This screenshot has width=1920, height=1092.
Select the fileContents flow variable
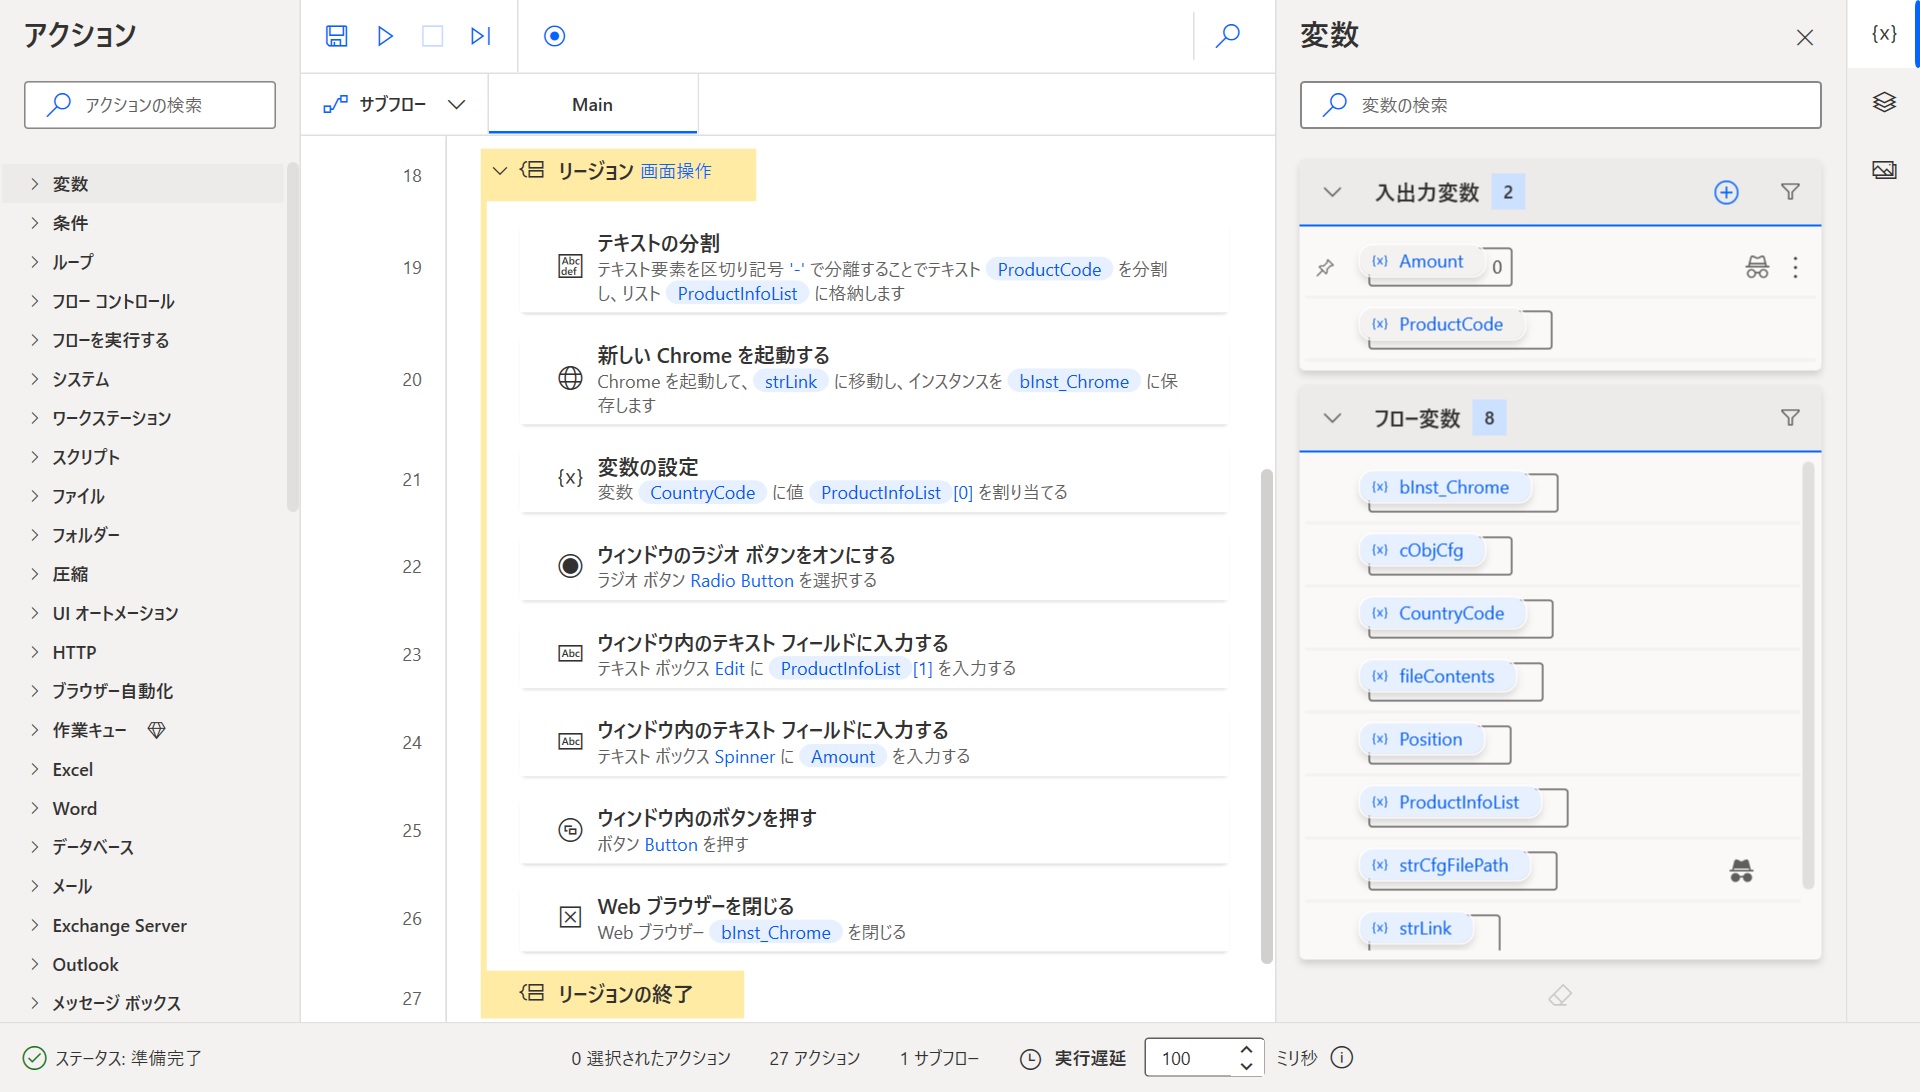tap(1438, 677)
